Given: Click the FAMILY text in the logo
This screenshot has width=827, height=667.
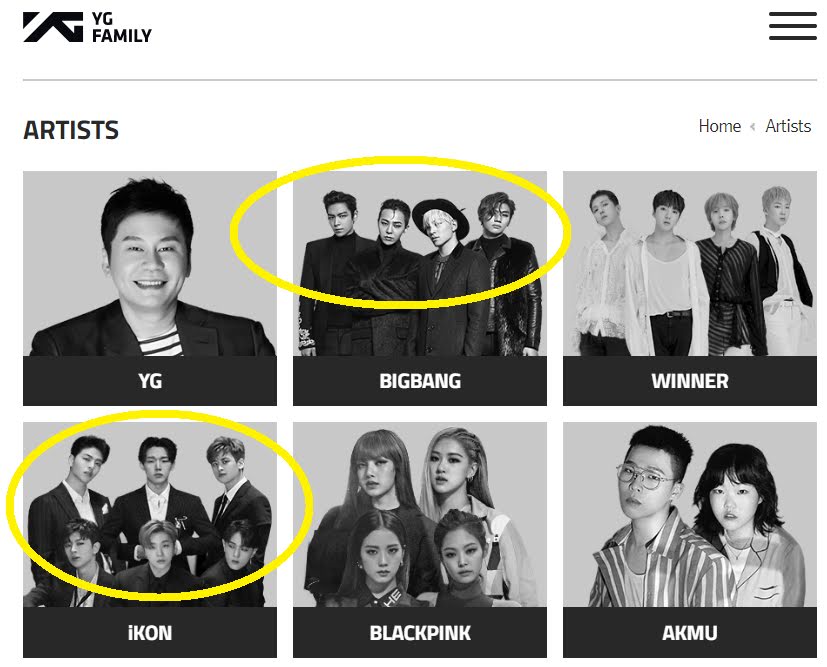Looking at the screenshot, I should [x=122, y=35].
